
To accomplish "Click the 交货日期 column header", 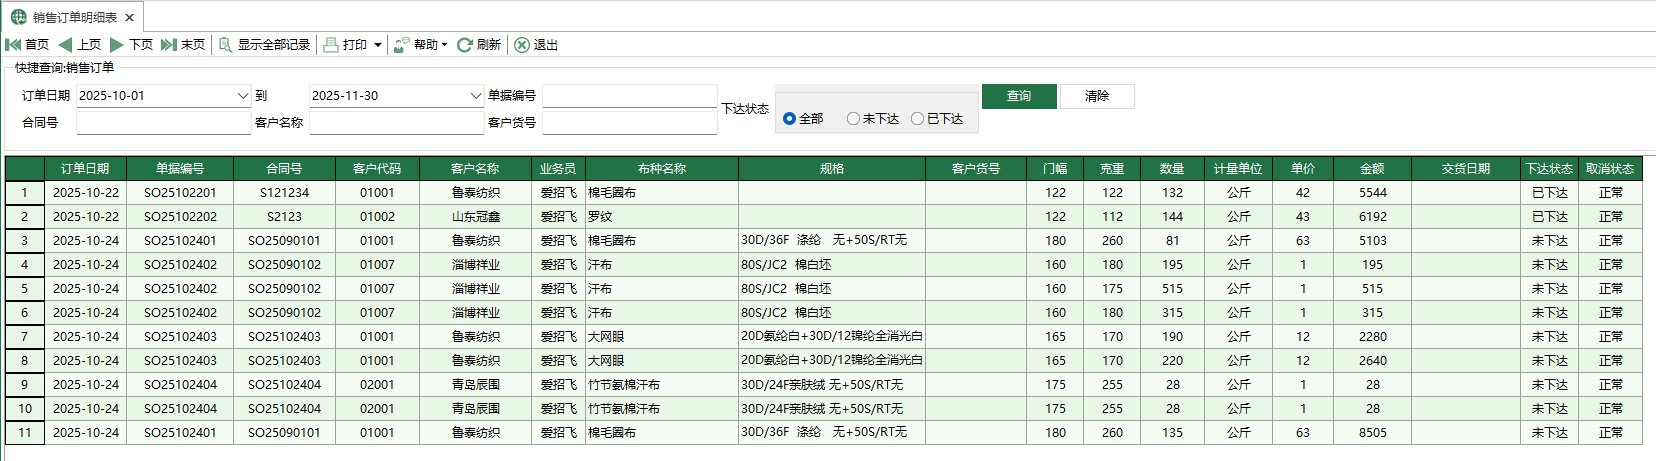I will pos(1466,169).
